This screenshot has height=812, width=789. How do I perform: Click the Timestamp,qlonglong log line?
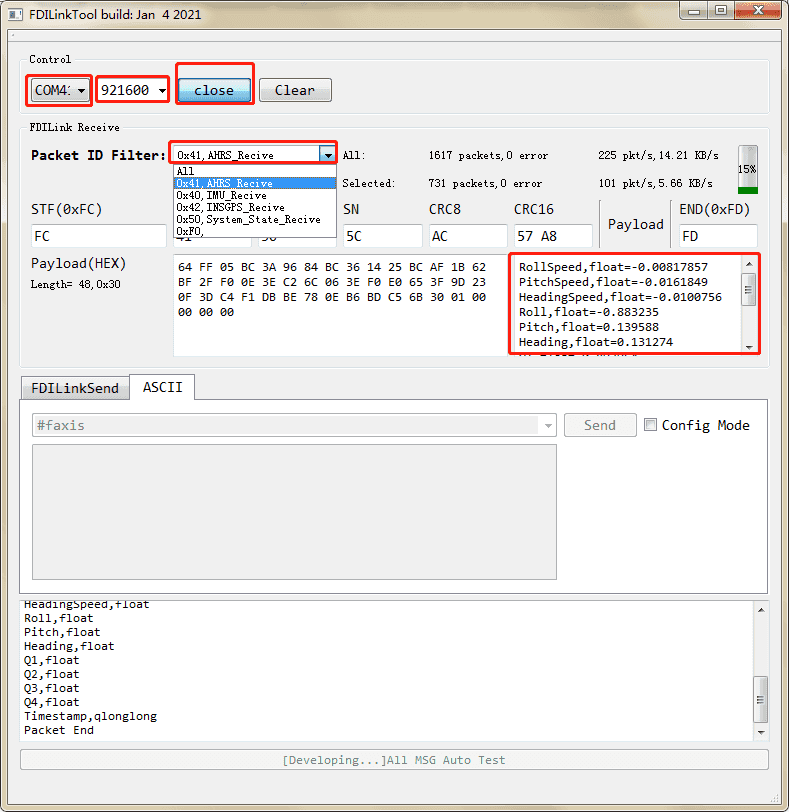(91, 716)
